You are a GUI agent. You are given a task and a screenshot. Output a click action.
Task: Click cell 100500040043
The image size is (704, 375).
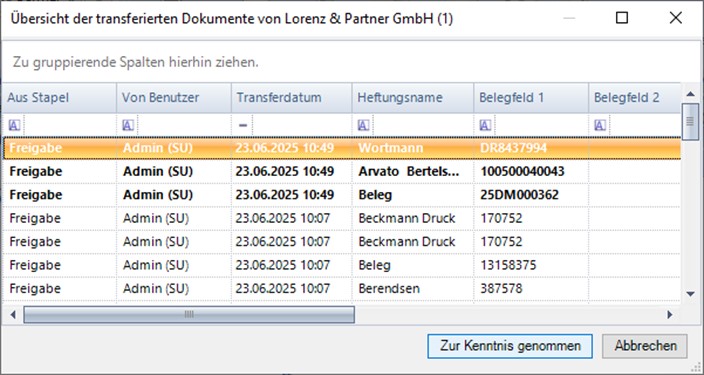click(x=531, y=171)
